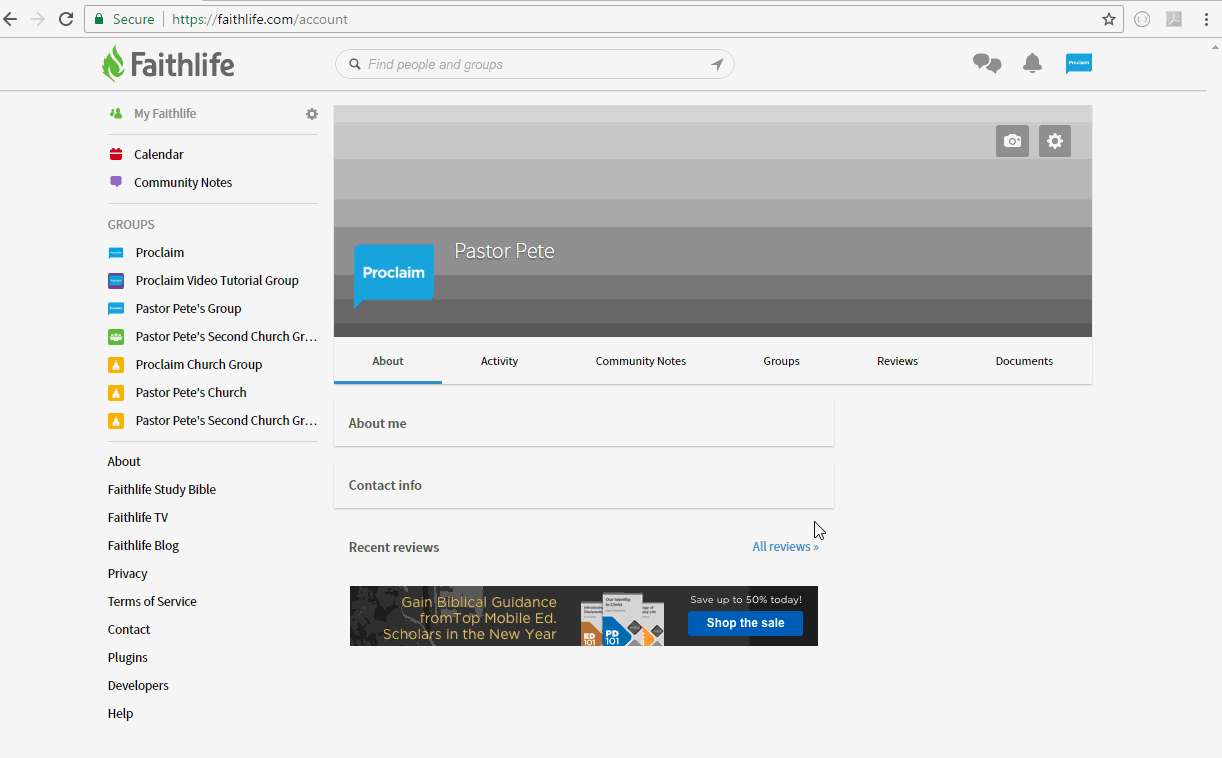
Task: Open the Chrome three-dot menu
Action: (x=1207, y=19)
